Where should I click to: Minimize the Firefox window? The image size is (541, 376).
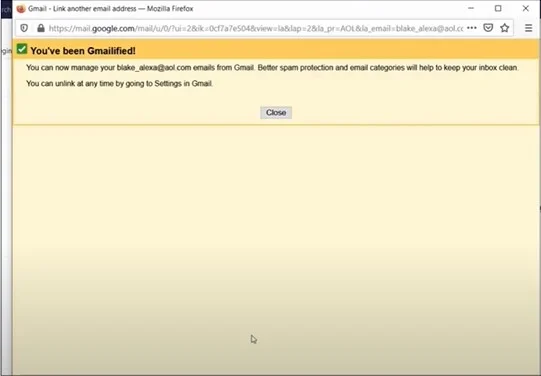pyautogui.click(x=471, y=8)
